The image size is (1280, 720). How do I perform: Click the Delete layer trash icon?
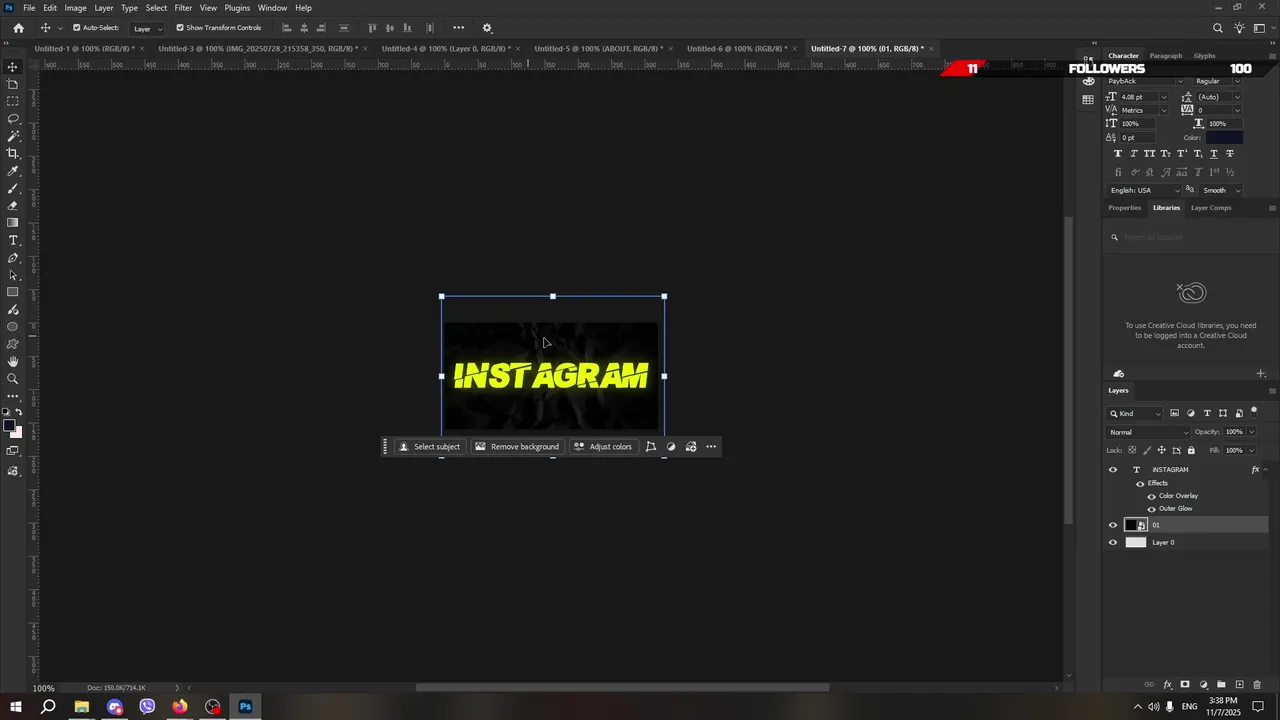(1257, 685)
